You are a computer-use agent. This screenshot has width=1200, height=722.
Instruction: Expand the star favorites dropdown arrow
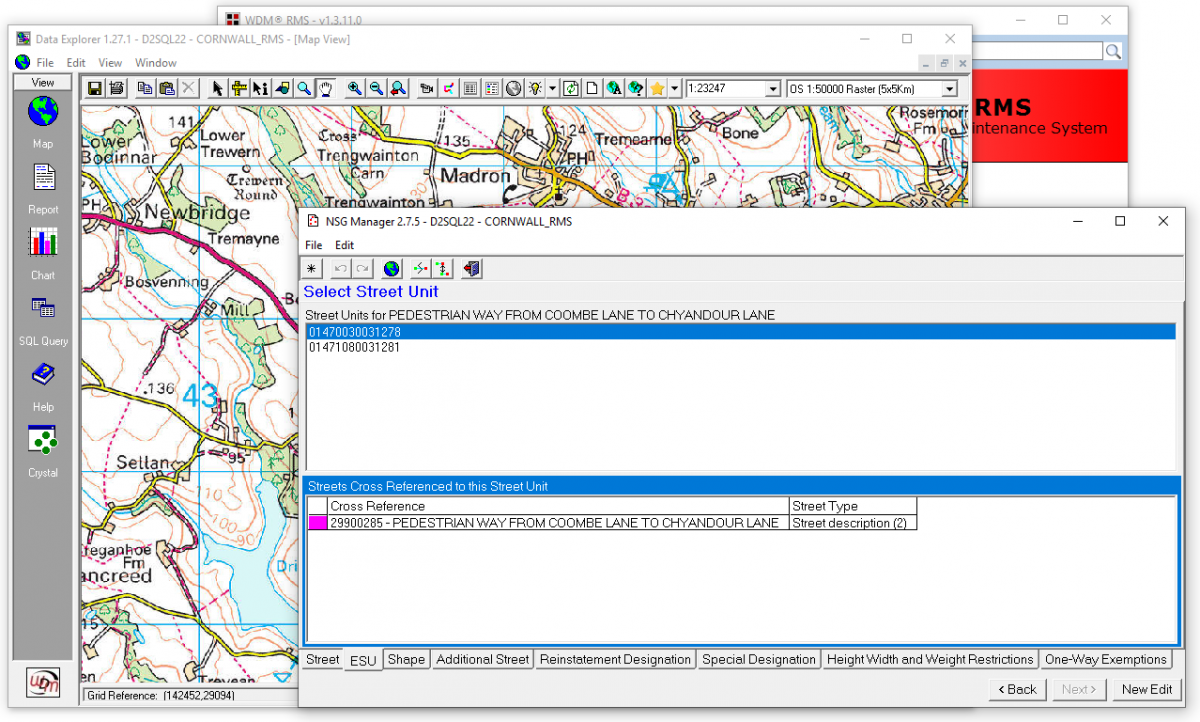[x=675, y=89]
